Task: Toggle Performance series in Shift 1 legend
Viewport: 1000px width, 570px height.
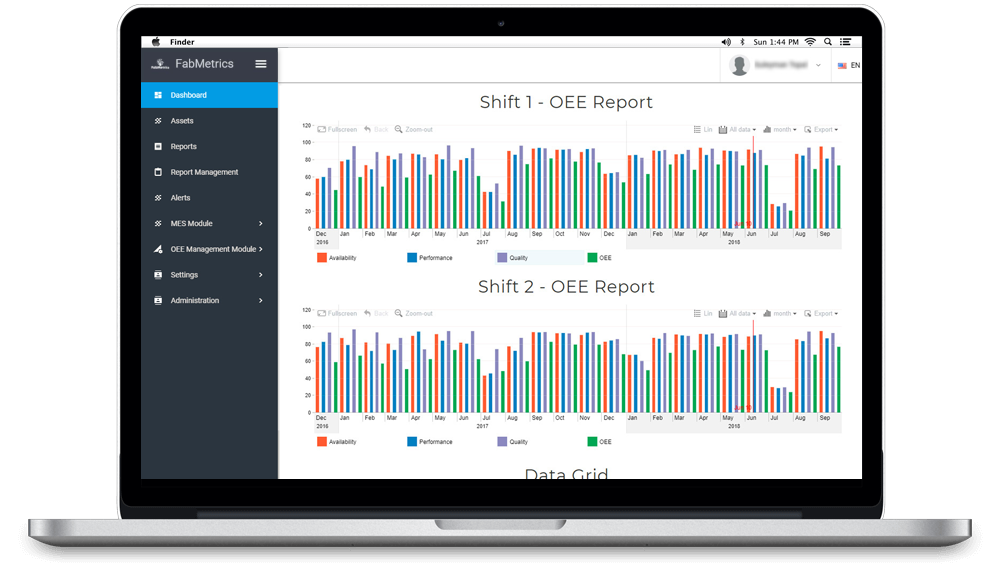Action: [x=412, y=258]
